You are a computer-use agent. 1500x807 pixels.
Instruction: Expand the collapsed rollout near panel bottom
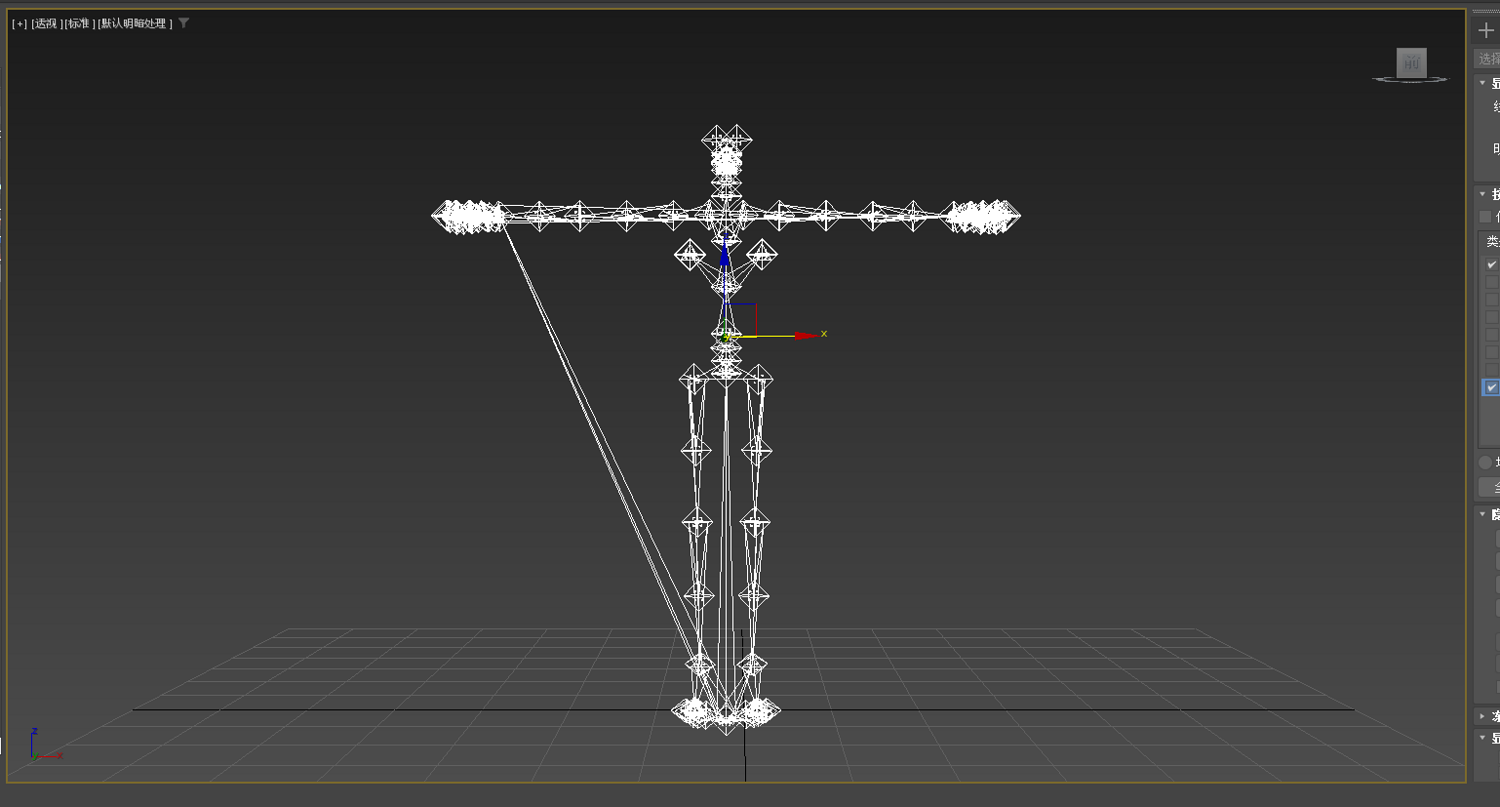pos(1483,716)
